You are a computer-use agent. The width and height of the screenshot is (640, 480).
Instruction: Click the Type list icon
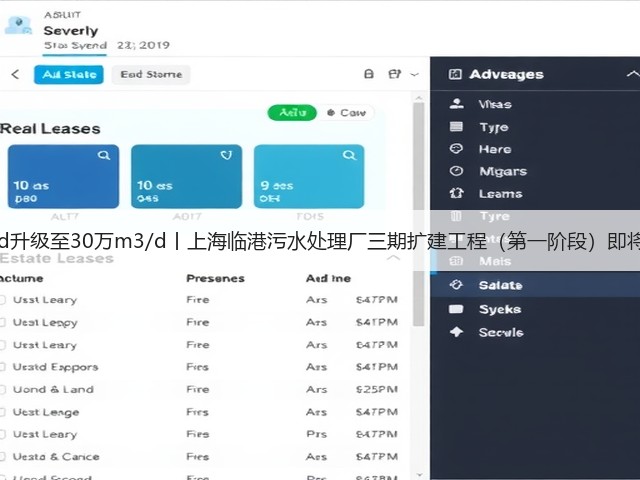[456, 127]
